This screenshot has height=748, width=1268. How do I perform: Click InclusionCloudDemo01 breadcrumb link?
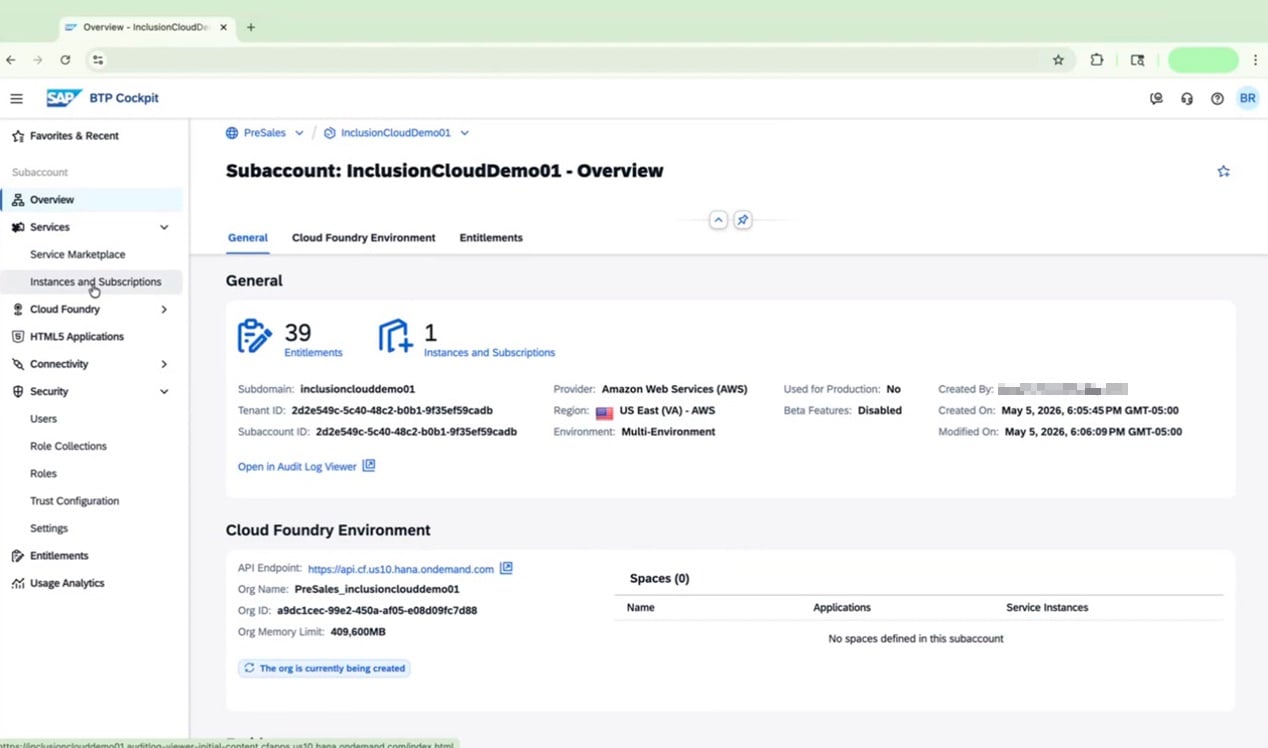396,133
